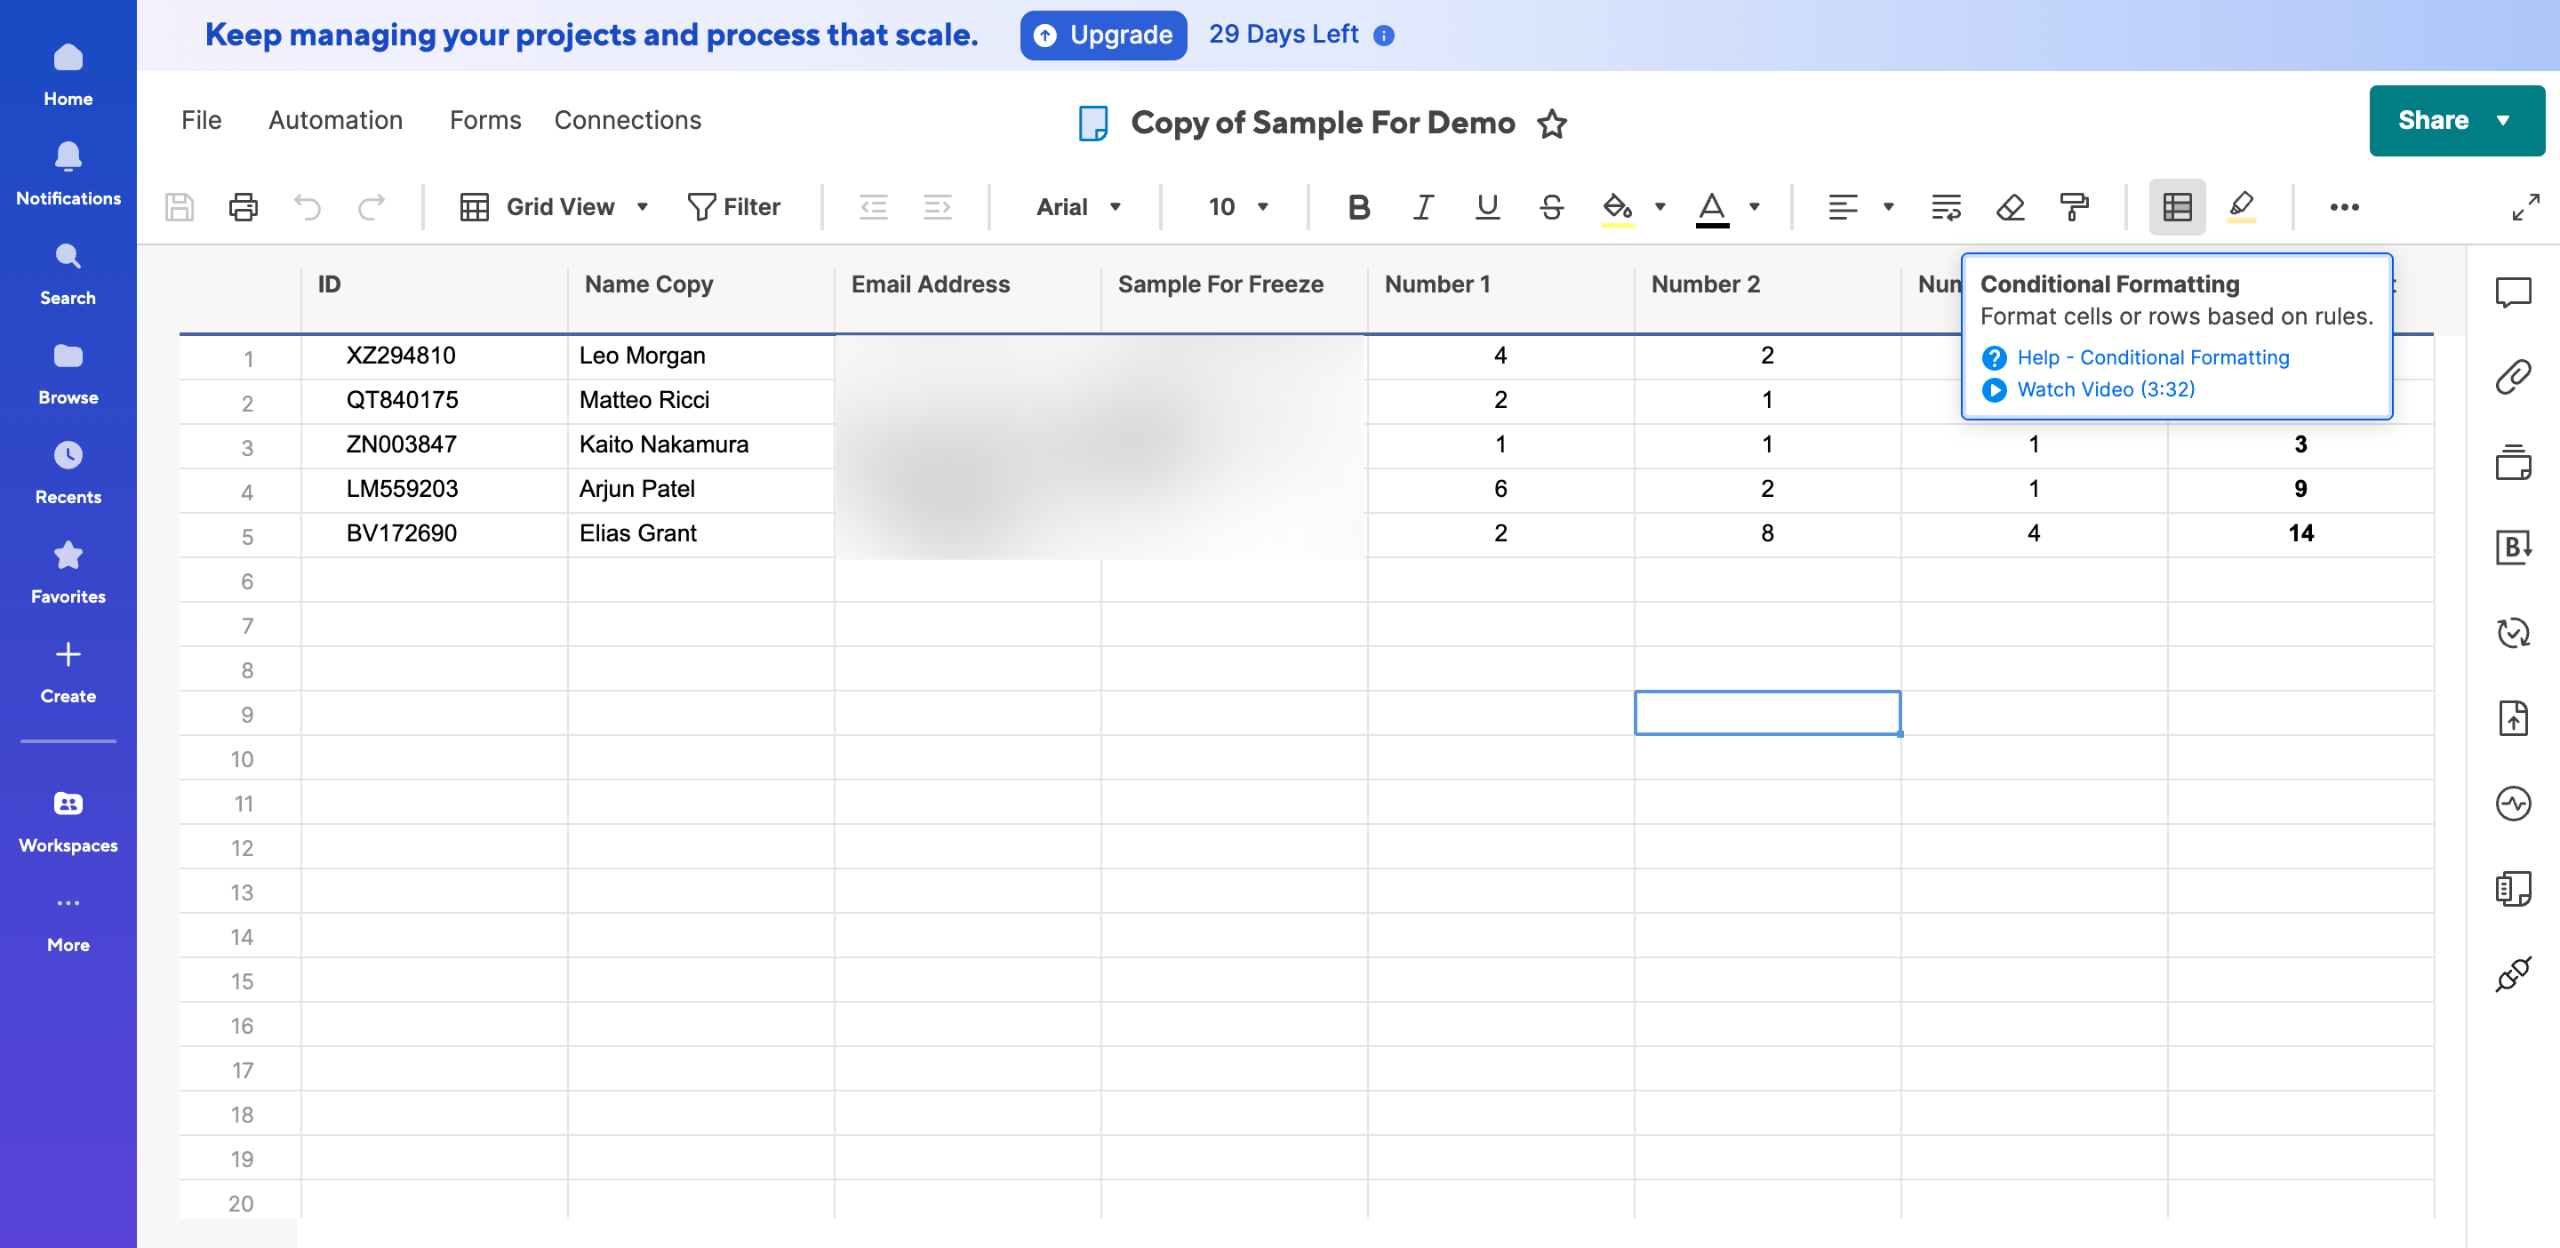The height and width of the screenshot is (1248, 2560).
Task: Click the Highlight Changes icon
Action: [2242, 207]
